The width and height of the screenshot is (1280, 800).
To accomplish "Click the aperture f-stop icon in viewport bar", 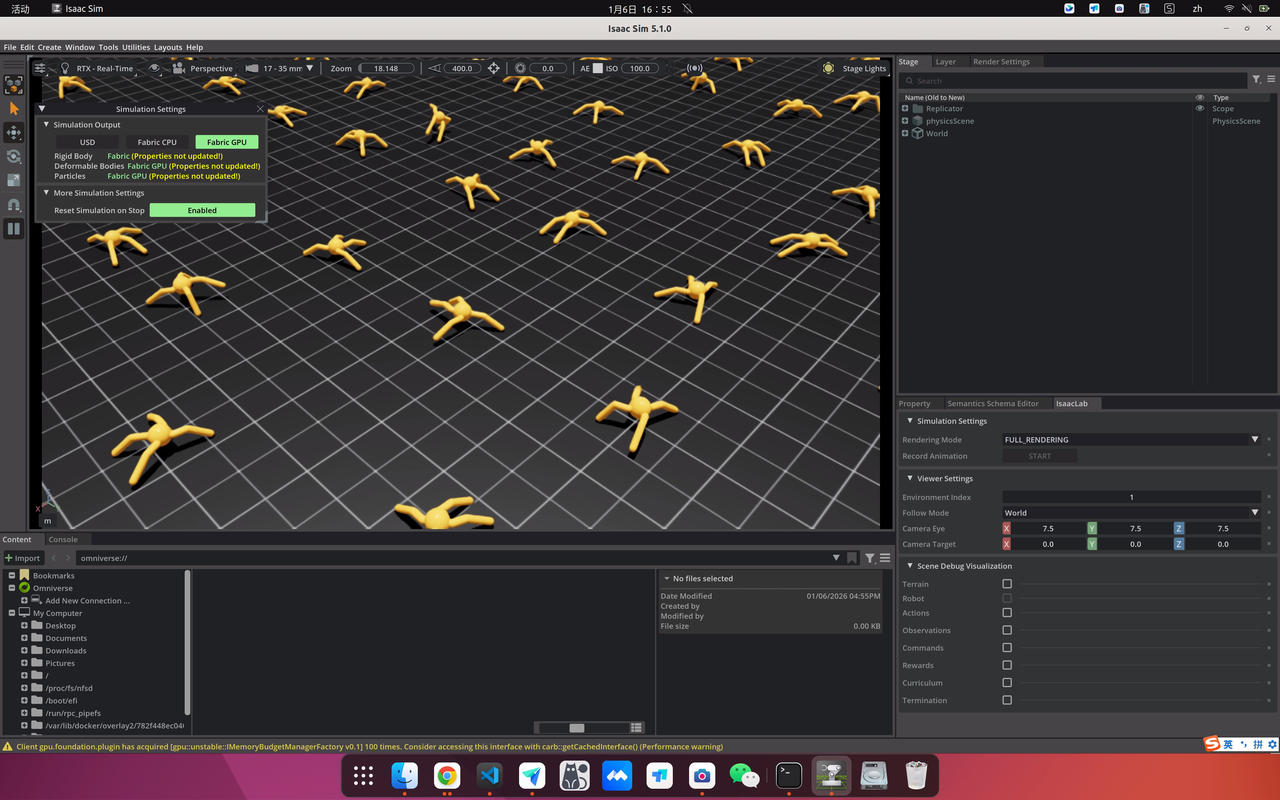I will (520, 68).
